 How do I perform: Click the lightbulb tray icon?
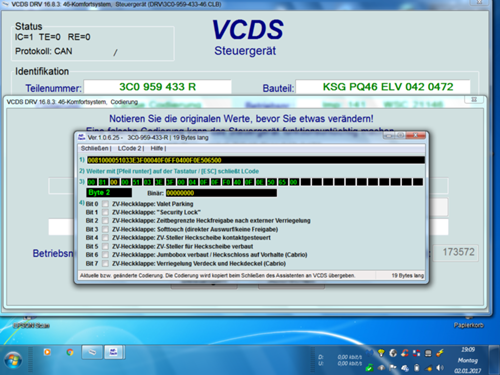pos(381,353)
